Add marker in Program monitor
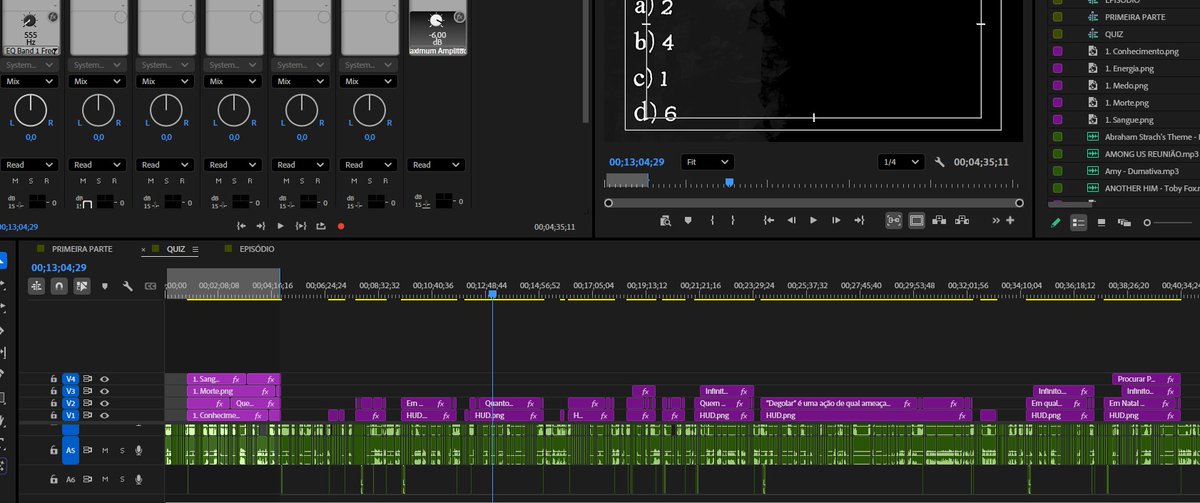Screen dimensions: 1200x503 tap(687, 220)
